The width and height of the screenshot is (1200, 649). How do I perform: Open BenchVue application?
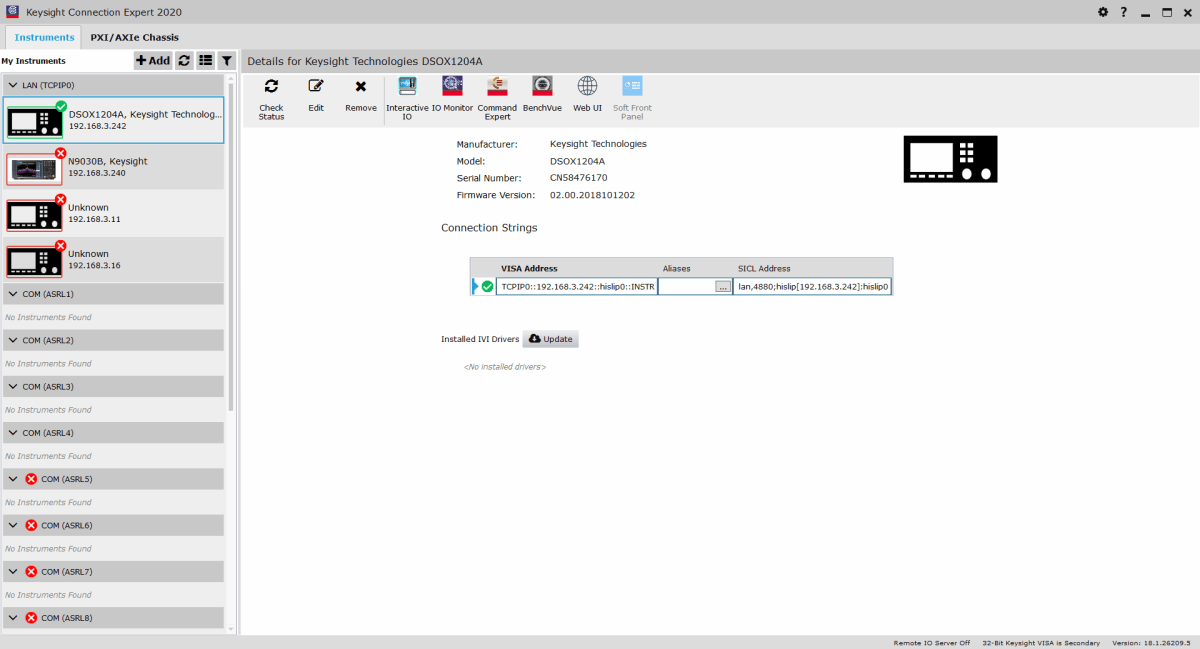pos(542,85)
